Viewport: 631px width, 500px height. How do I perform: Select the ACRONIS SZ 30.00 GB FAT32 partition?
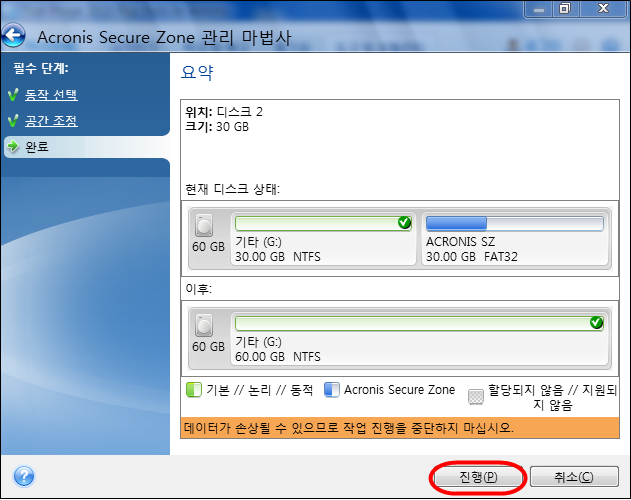[x=515, y=239]
